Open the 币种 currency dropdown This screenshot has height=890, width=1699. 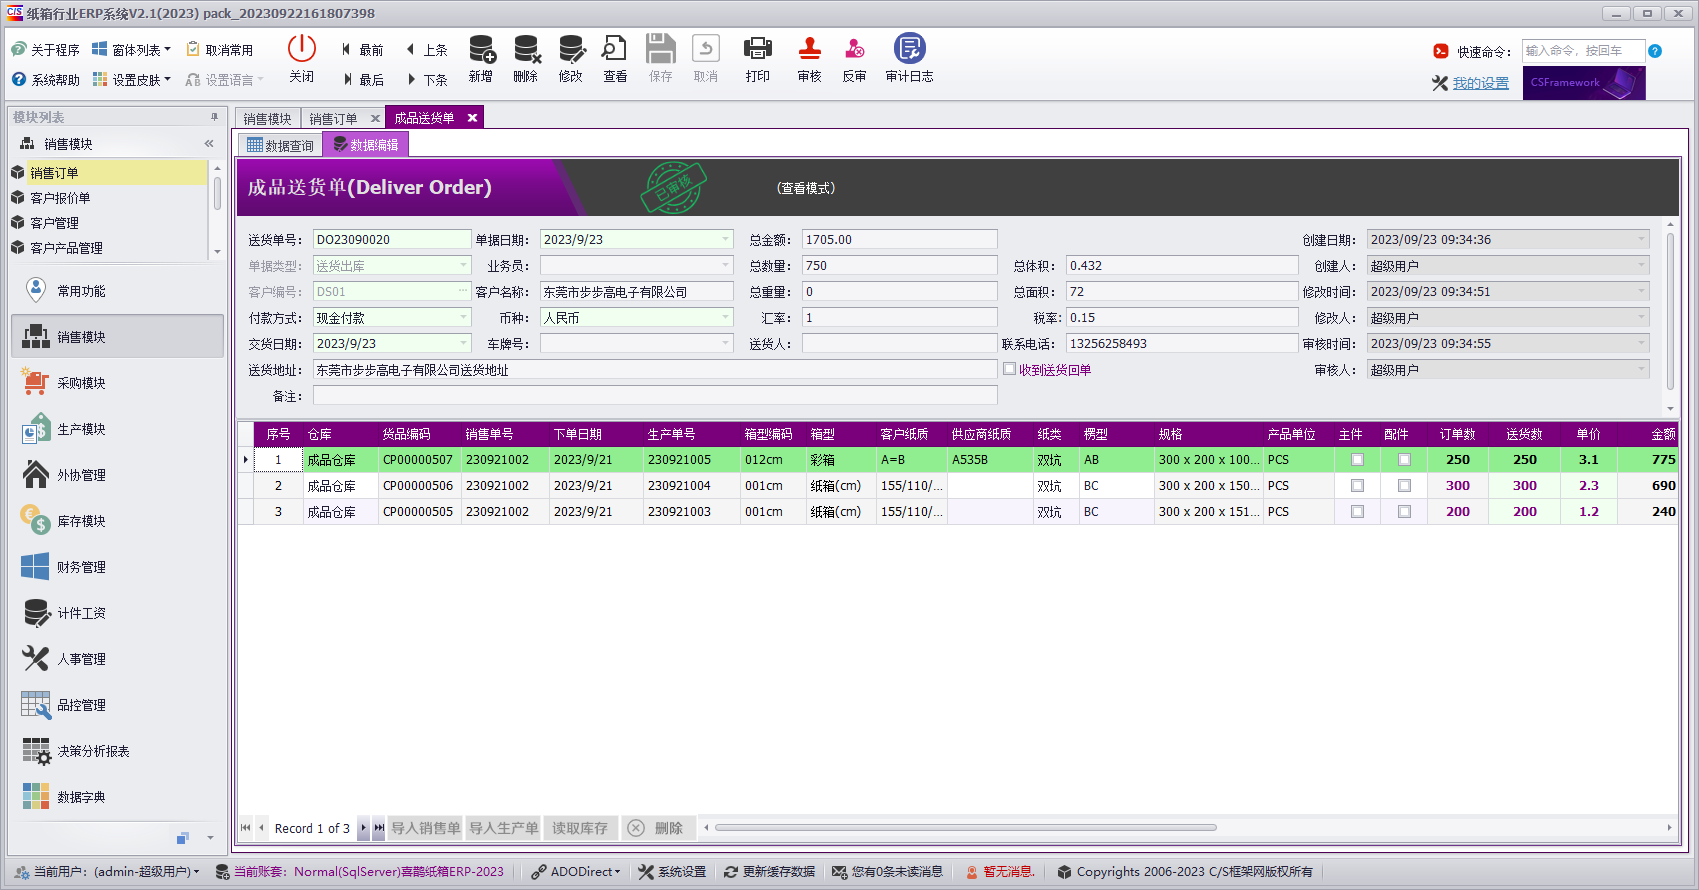tap(726, 317)
